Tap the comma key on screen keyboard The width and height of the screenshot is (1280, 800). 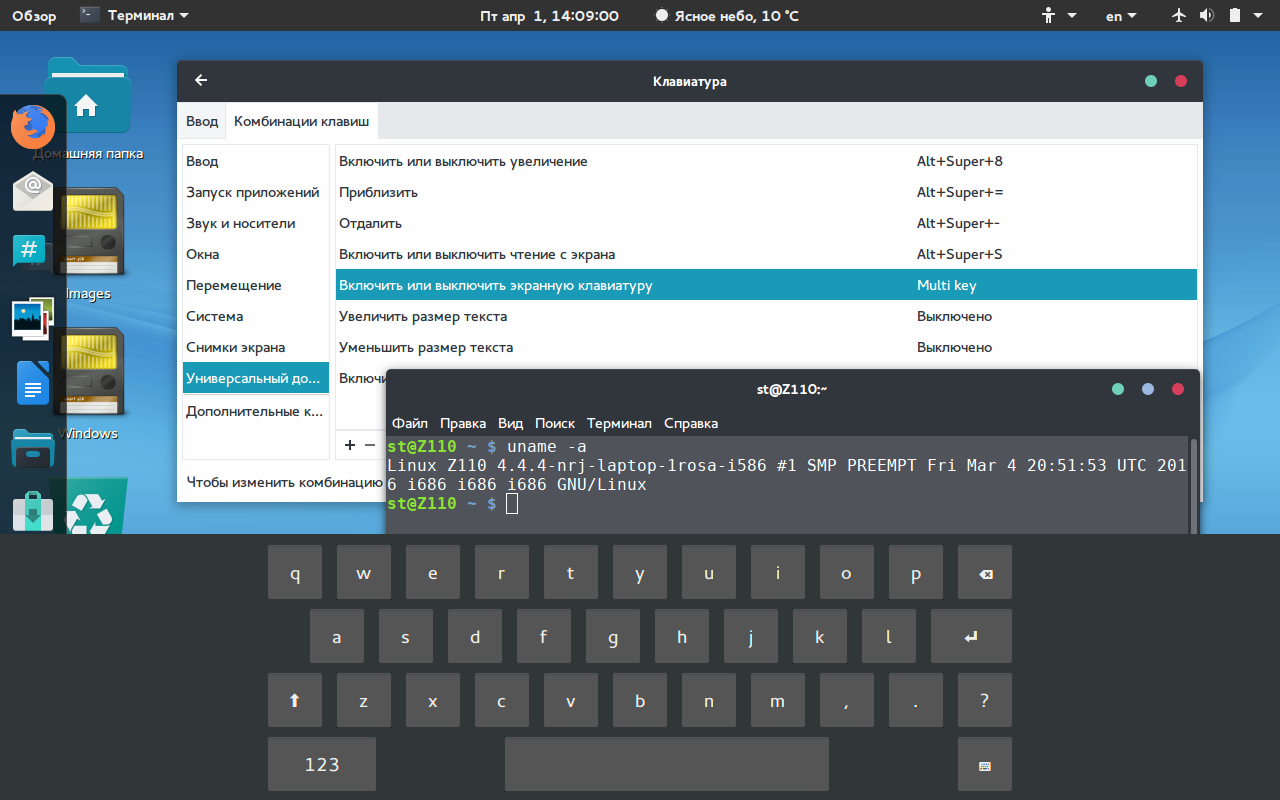pos(847,700)
